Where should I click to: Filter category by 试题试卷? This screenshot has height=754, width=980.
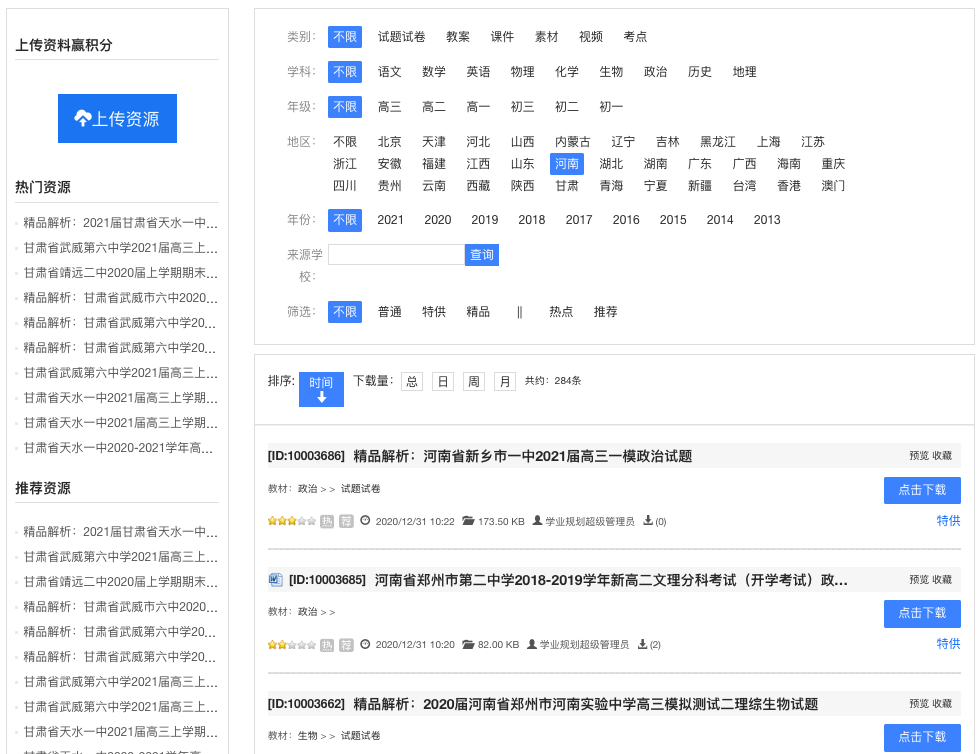401,37
